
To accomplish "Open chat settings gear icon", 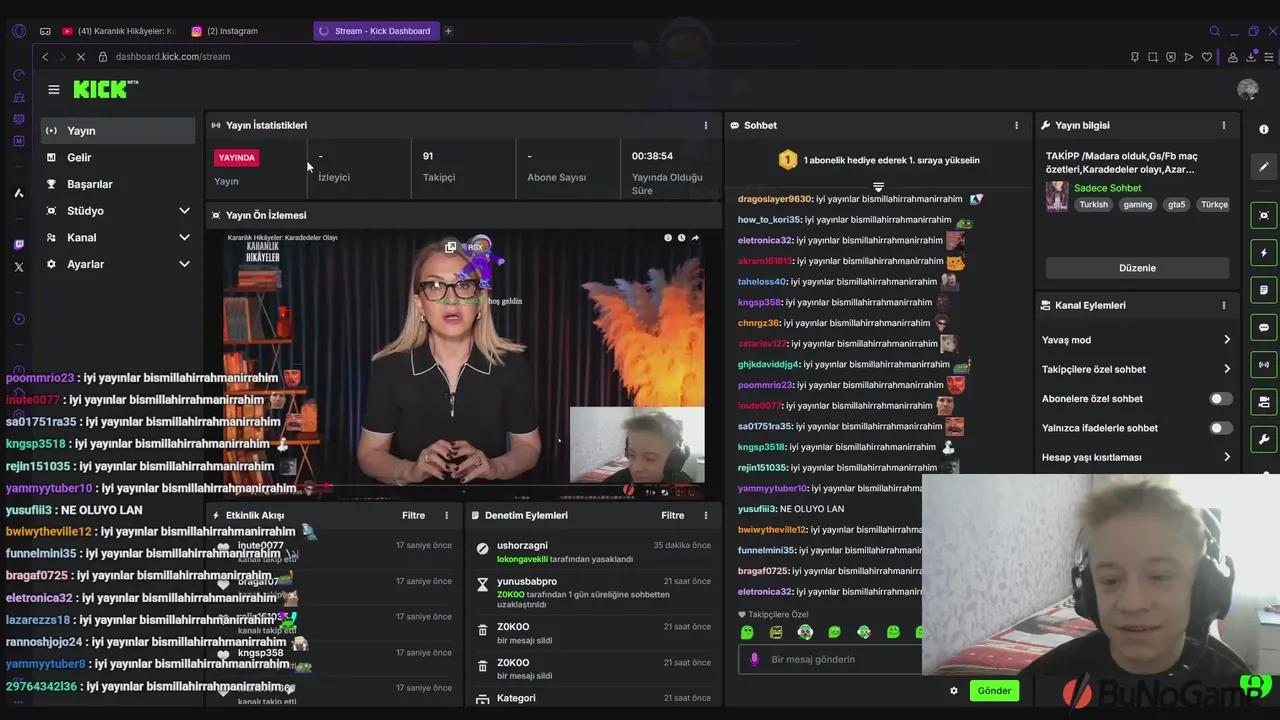I will (954, 691).
